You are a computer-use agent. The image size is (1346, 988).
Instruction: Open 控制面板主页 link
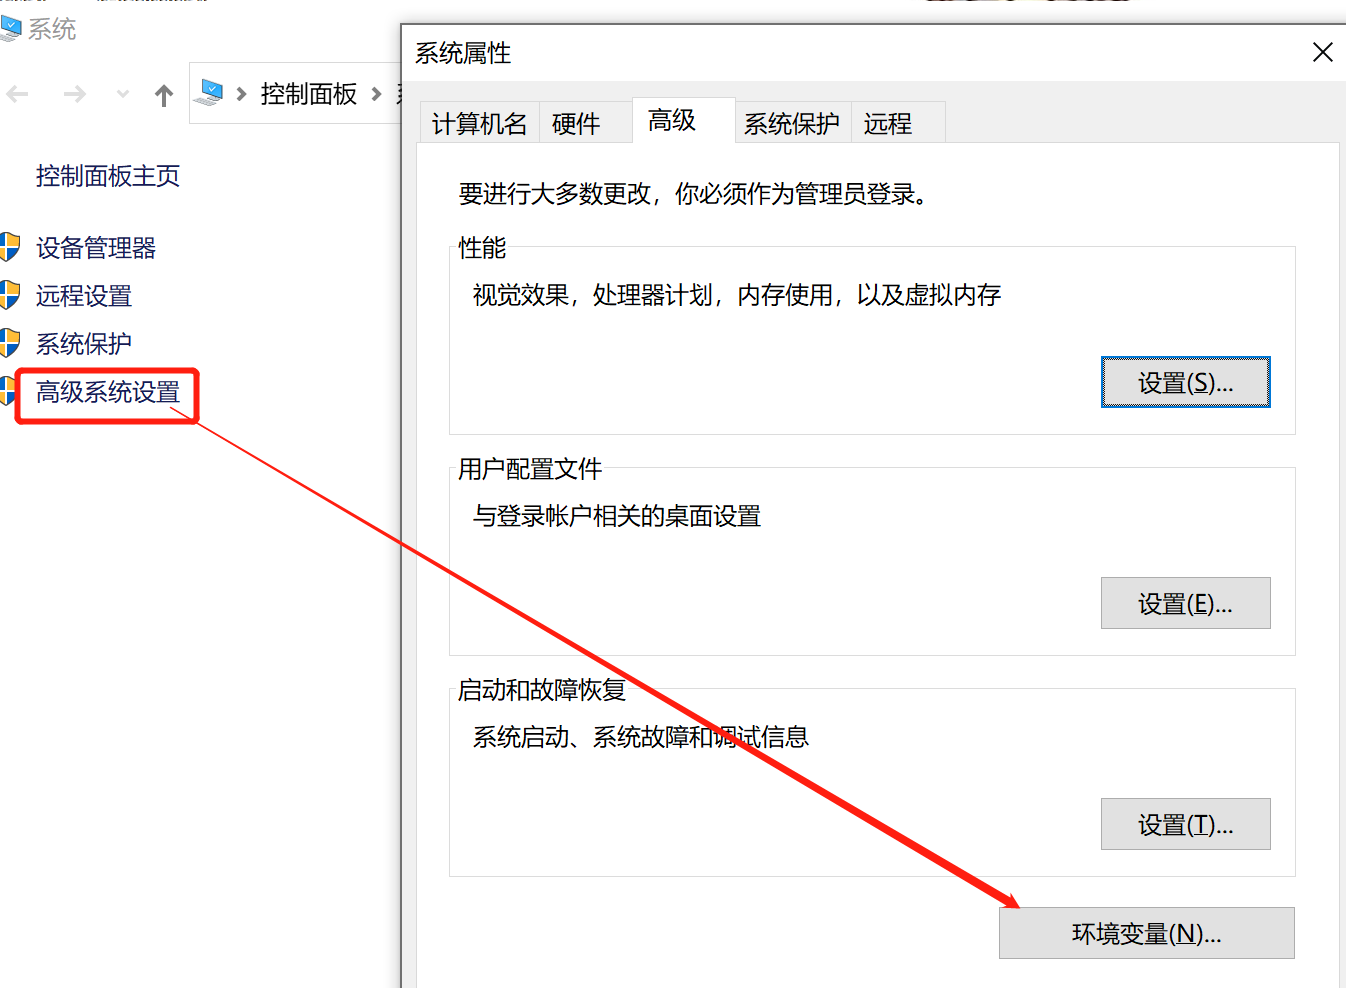click(x=107, y=175)
